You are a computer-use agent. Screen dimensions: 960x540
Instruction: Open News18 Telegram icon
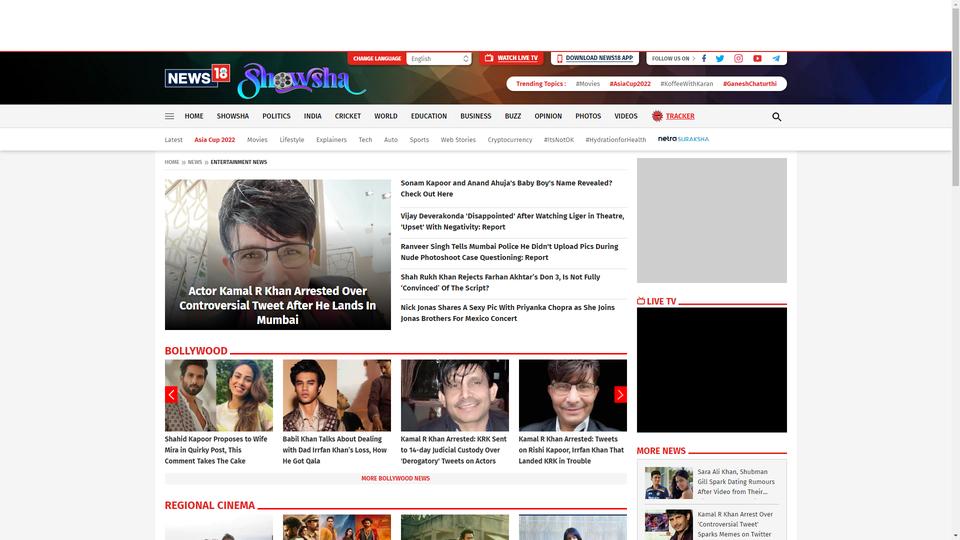[776, 58]
